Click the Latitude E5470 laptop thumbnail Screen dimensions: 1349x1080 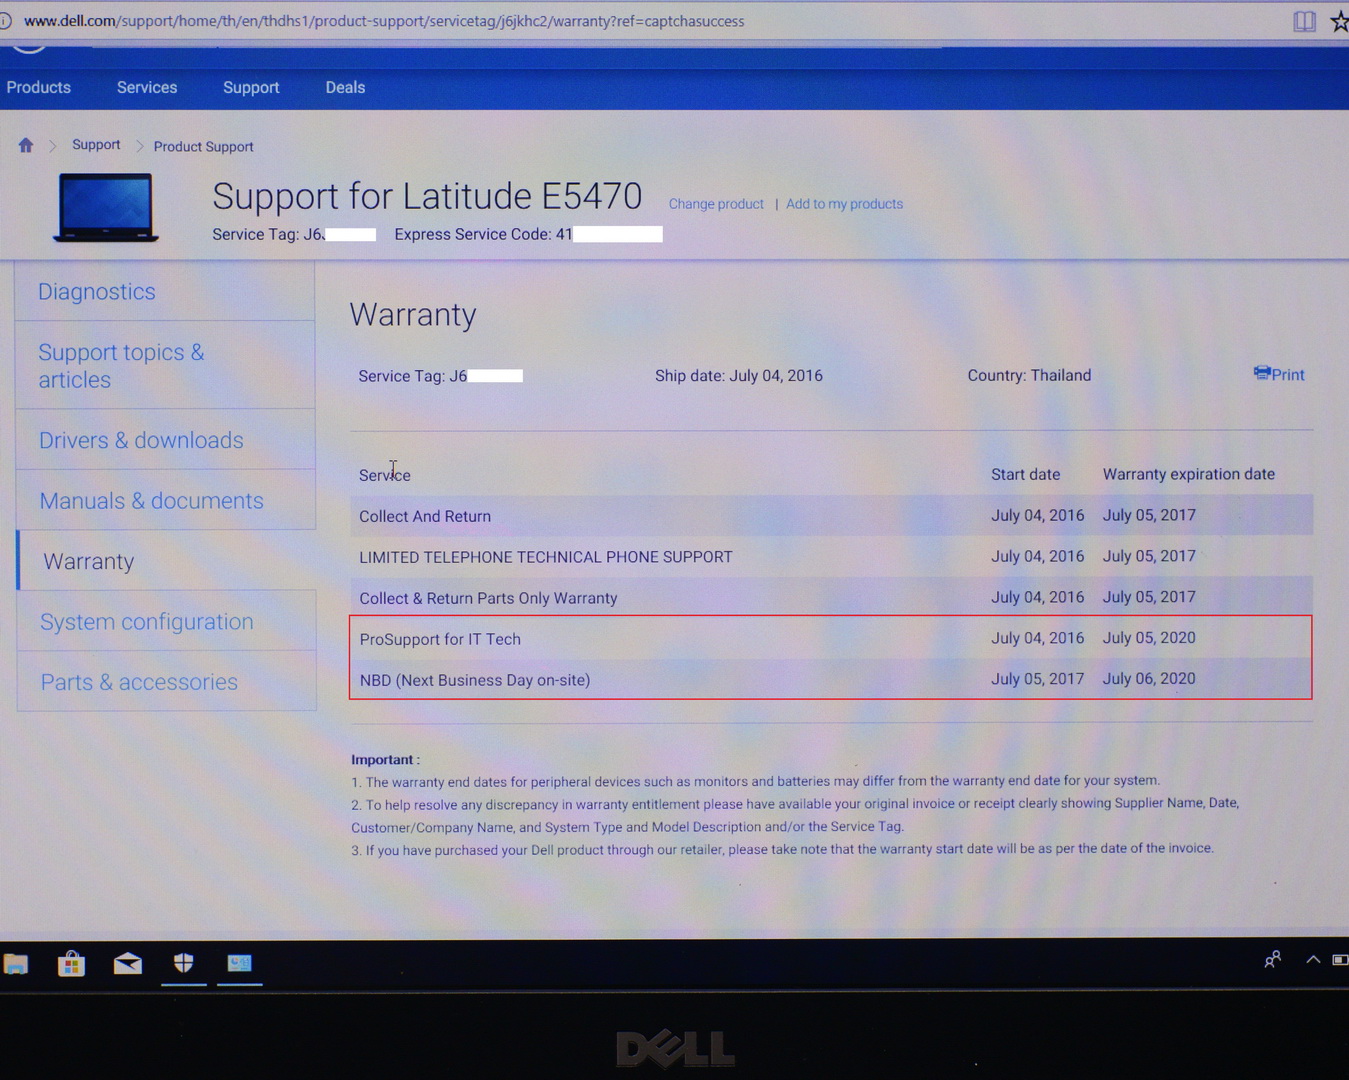pos(105,208)
